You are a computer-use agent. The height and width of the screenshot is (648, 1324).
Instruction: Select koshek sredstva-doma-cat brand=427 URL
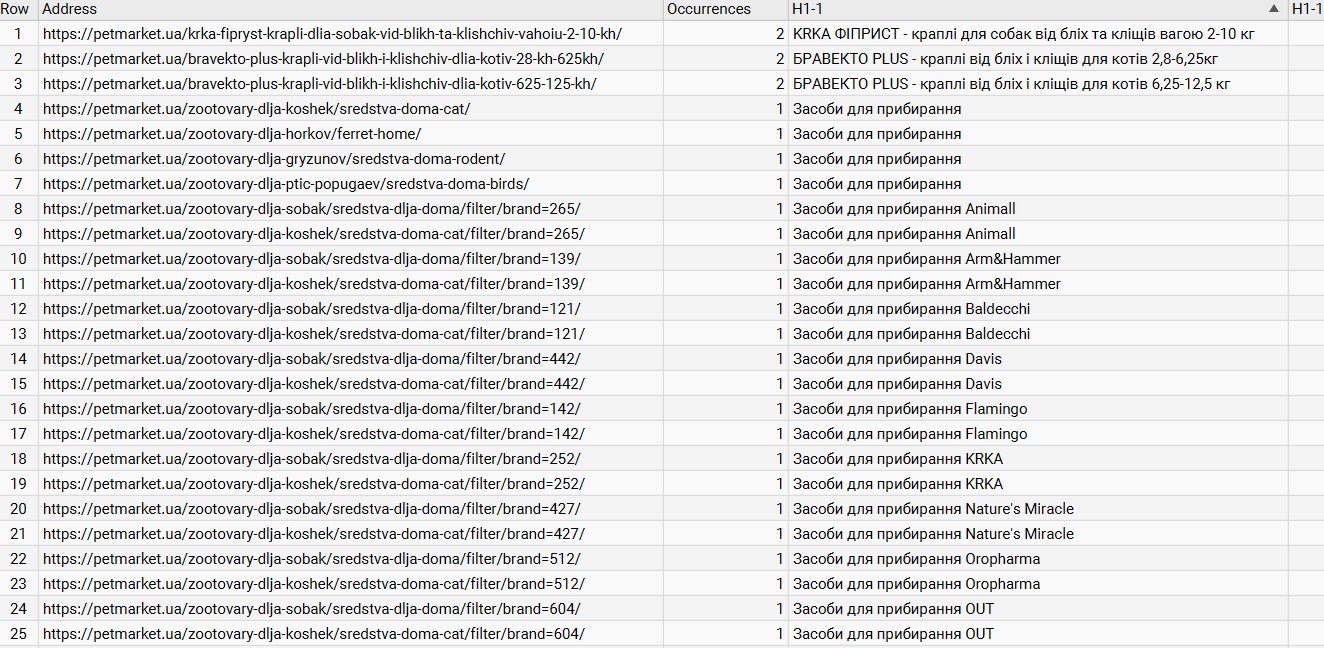(x=350, y=533)
